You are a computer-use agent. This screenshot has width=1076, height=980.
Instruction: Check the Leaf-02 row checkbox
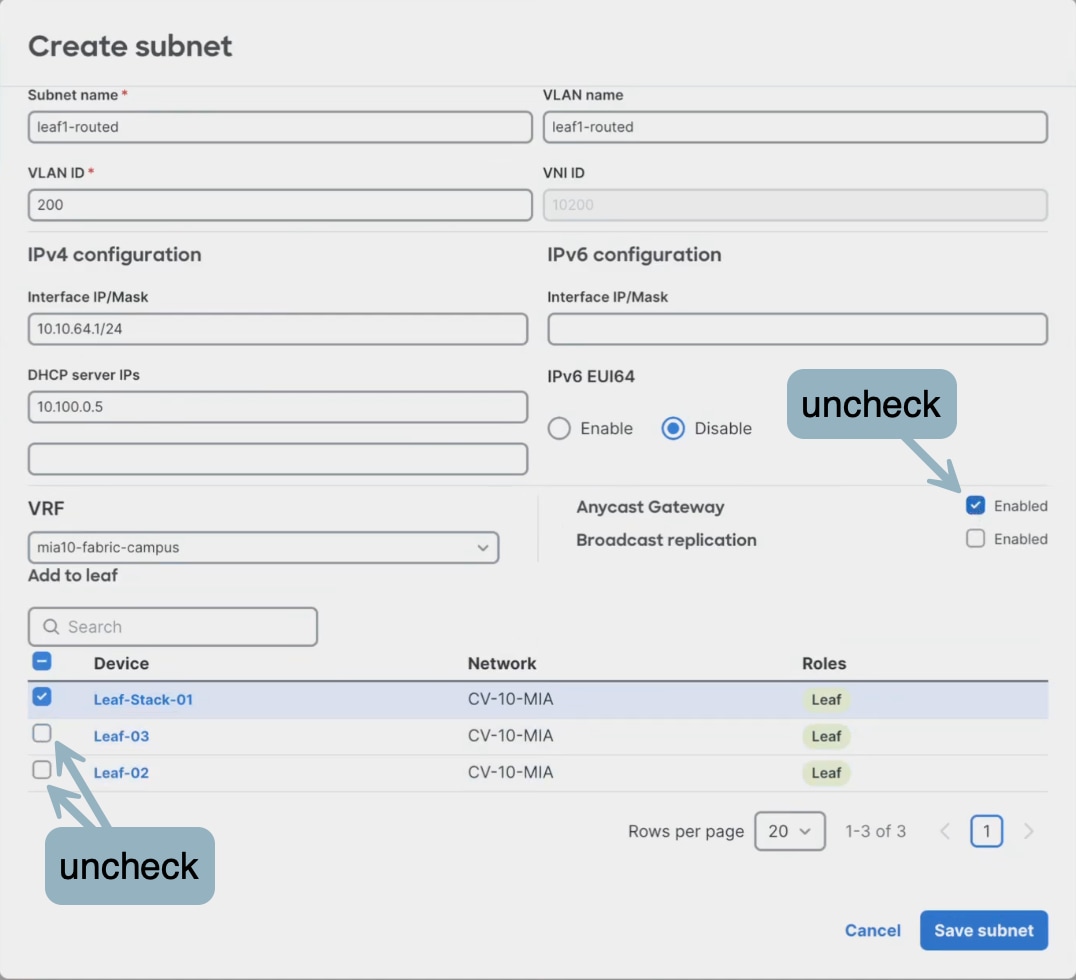(42, 769)
